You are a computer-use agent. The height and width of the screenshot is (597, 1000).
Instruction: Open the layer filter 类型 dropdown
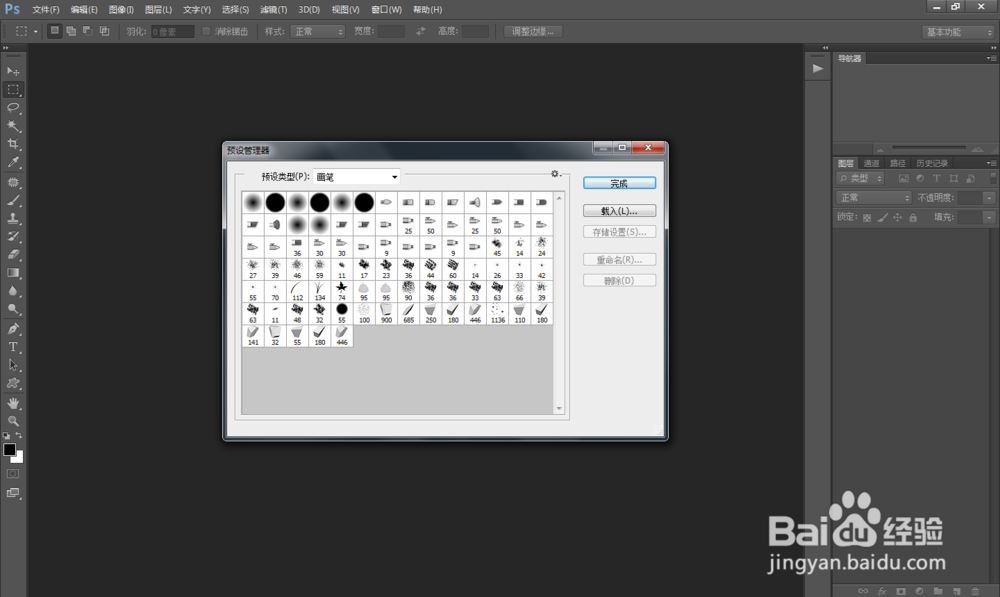(x=860, y=179)
